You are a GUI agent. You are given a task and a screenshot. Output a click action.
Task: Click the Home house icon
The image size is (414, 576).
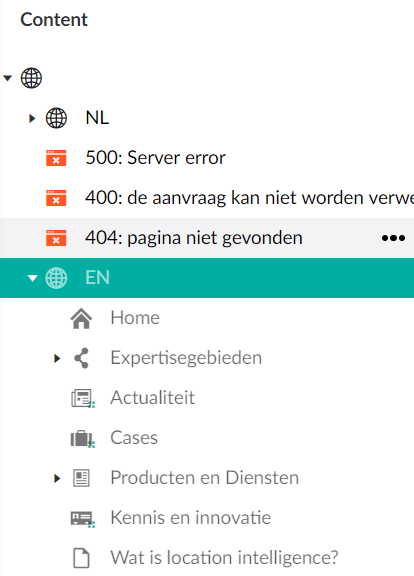click(x=81, y=318)
